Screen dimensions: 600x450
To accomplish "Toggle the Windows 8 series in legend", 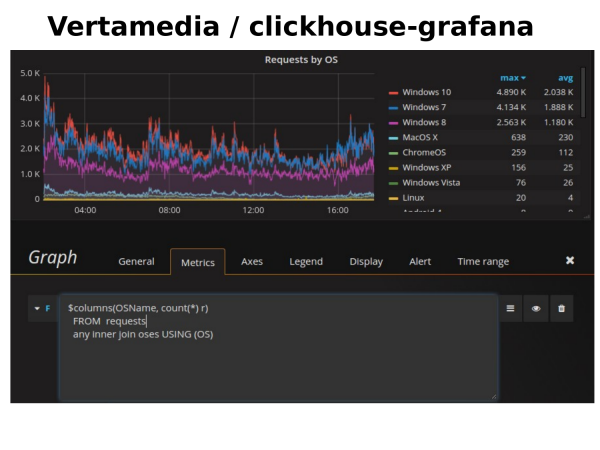I will point(427,123).
